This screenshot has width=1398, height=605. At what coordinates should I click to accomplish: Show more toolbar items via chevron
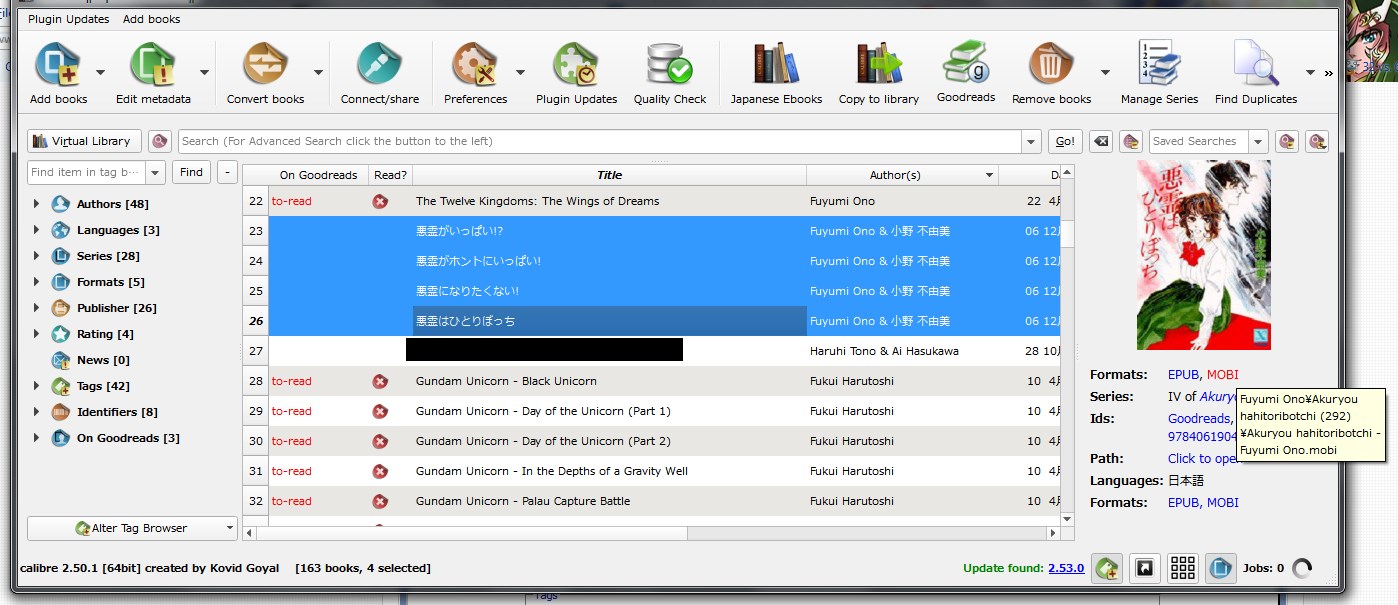1329,72
